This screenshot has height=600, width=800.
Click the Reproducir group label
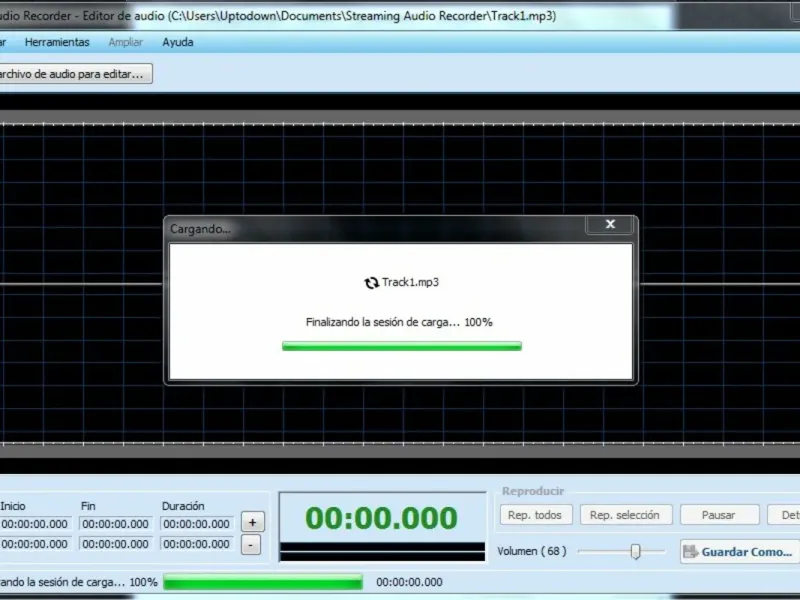[x=533, y=491]
